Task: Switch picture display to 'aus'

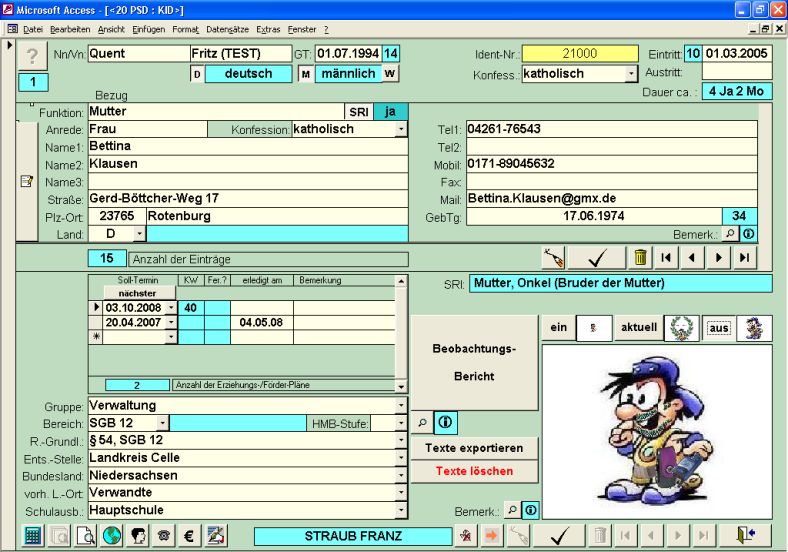Action: point(720,328)
